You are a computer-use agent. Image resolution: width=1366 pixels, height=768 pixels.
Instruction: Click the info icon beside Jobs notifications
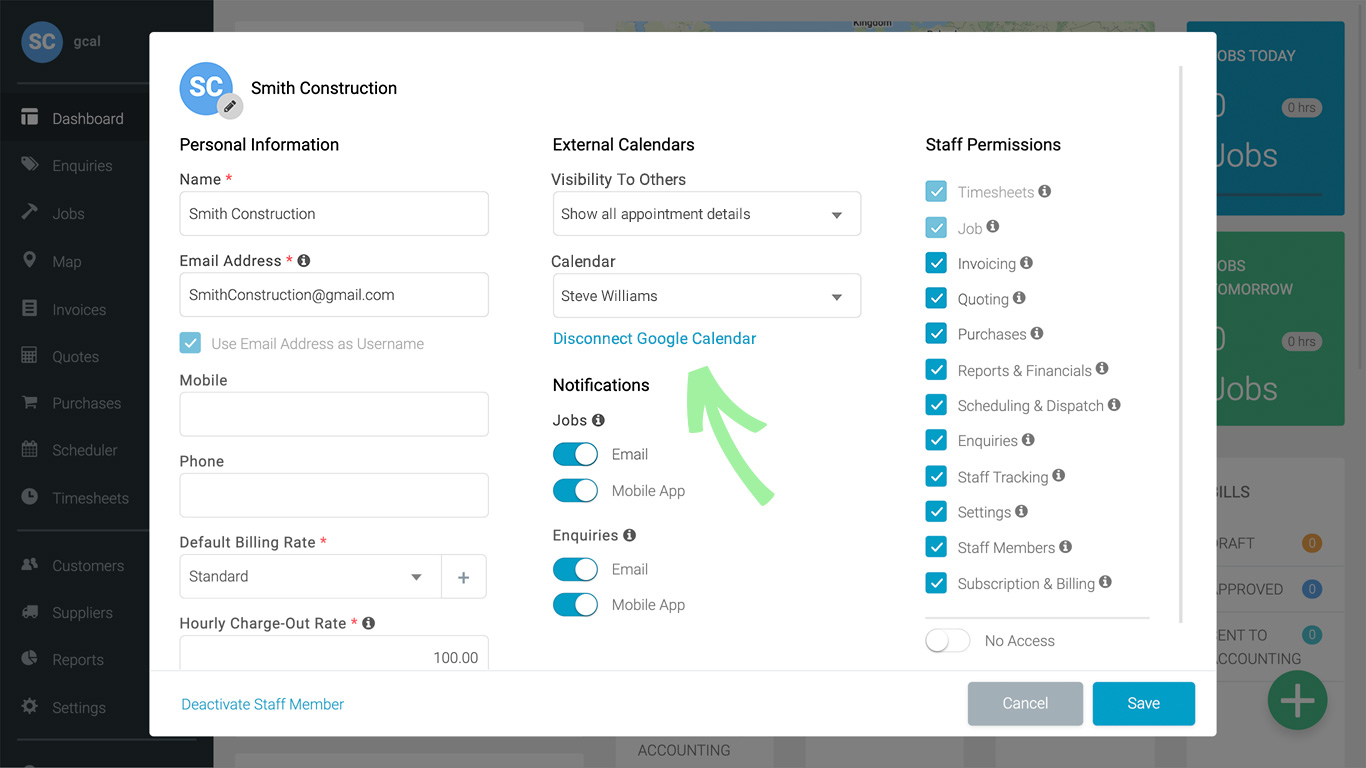coord(598,420)
